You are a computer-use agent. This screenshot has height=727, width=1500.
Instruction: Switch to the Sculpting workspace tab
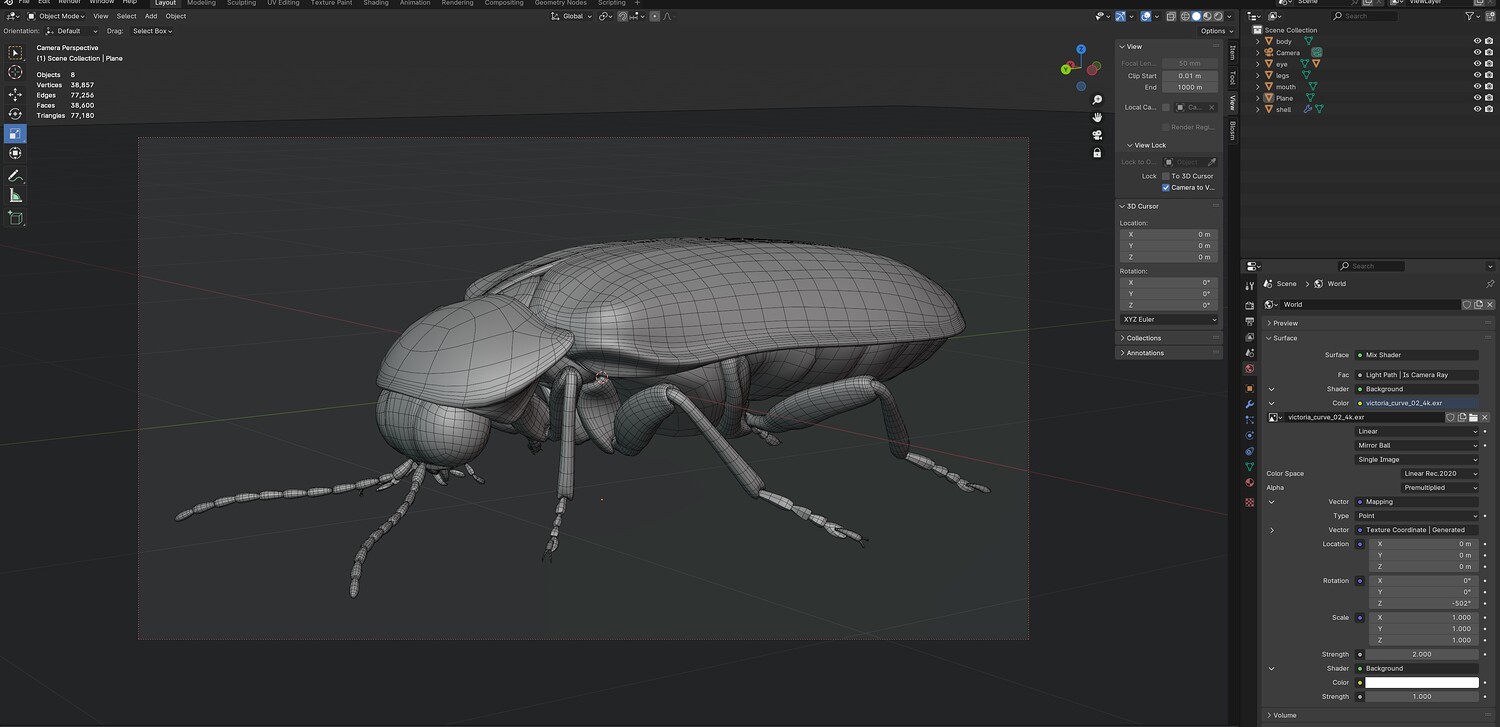[241, 3]
